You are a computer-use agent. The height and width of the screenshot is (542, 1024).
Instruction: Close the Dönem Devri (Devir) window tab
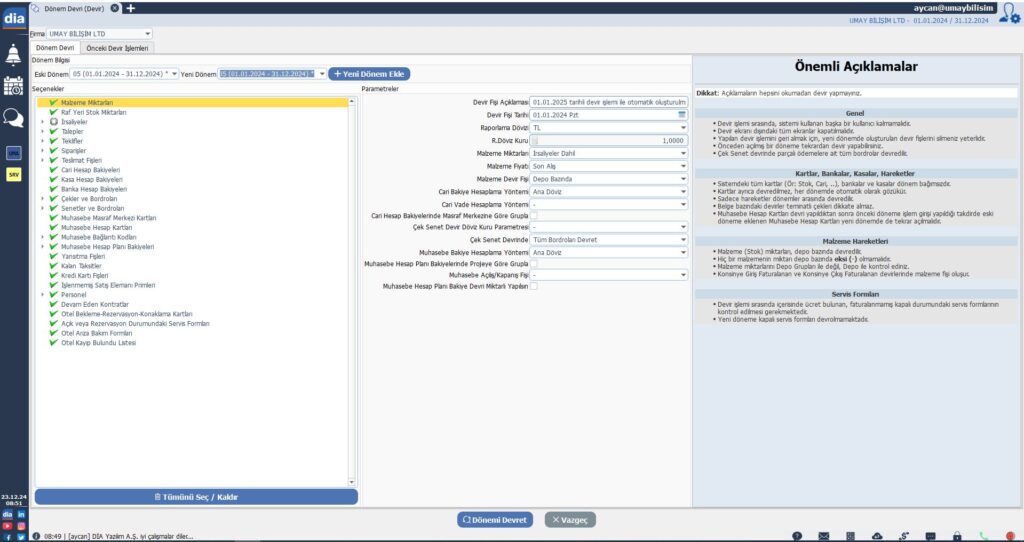115,8
